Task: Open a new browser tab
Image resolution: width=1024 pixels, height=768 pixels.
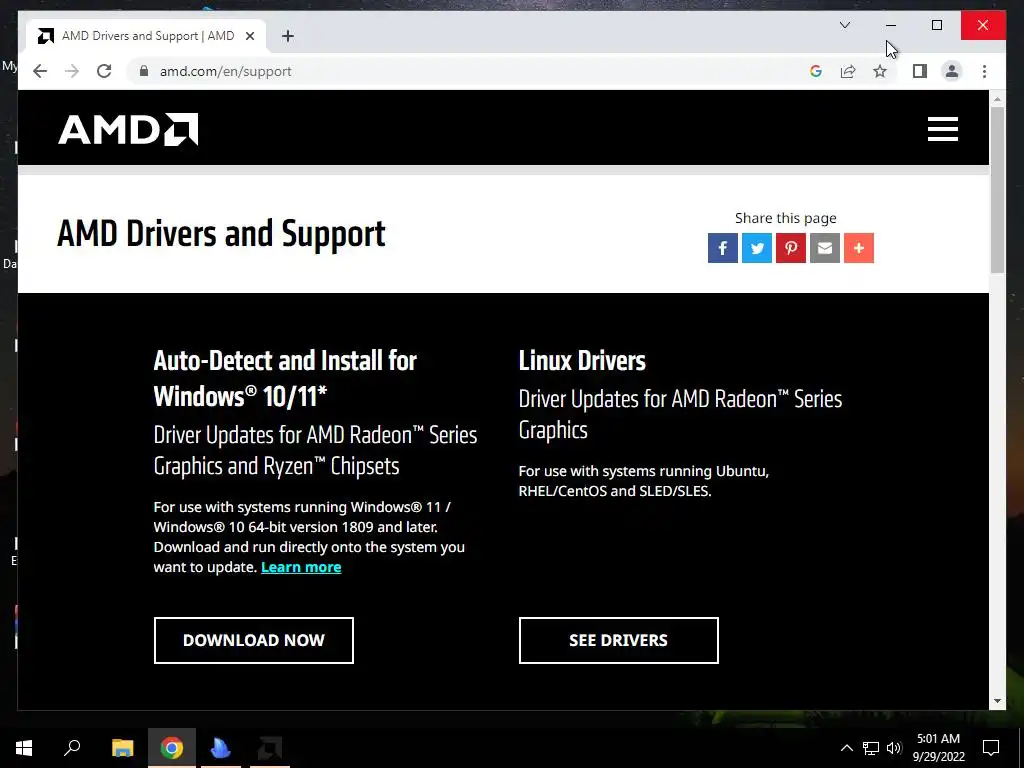Action: [287, 36]
